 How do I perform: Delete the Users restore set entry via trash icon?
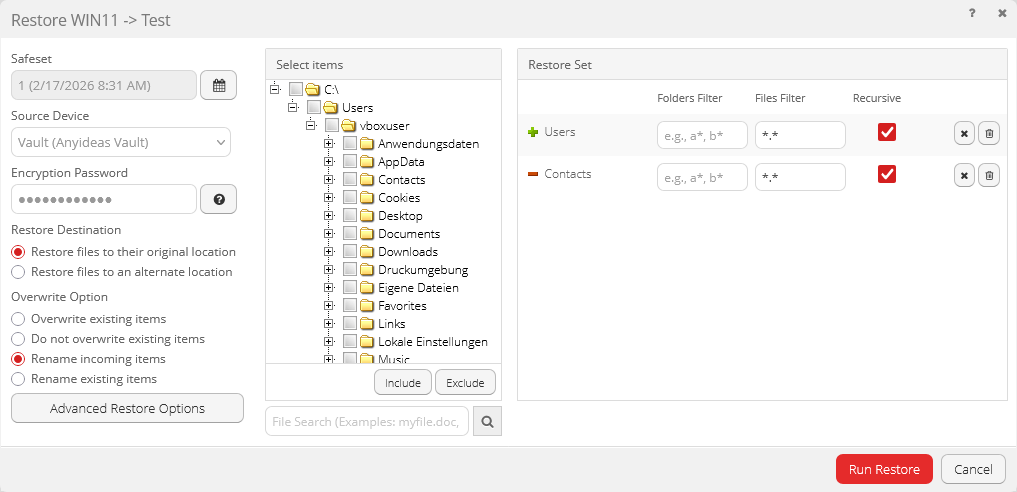point(988,134)
